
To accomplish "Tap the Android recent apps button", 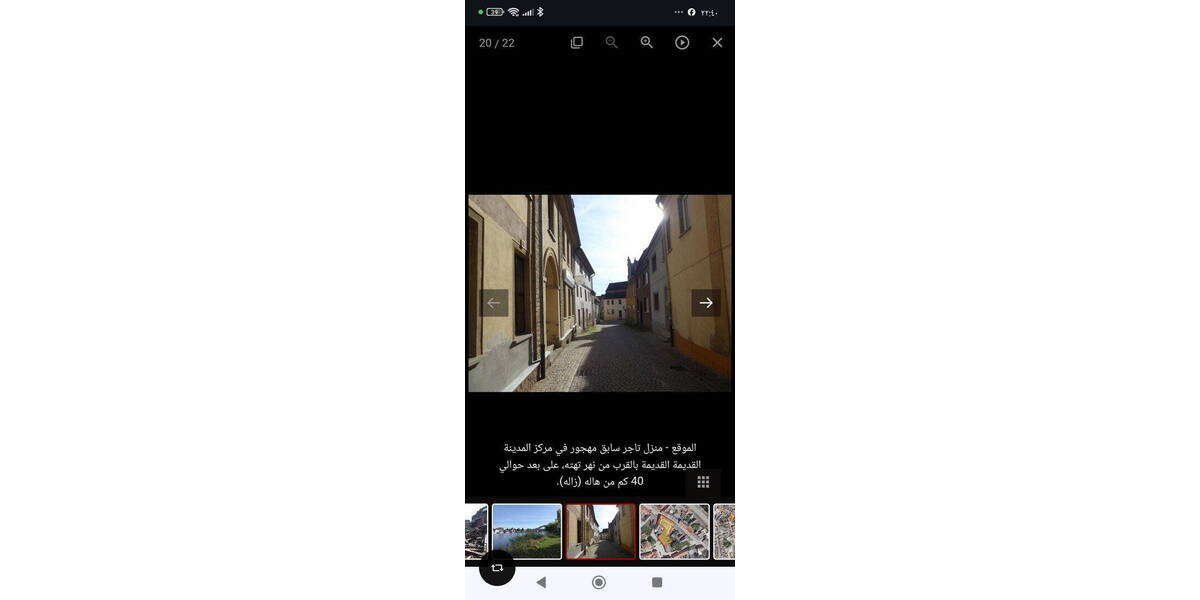I will pyautogui.click(x=657, y=582).
